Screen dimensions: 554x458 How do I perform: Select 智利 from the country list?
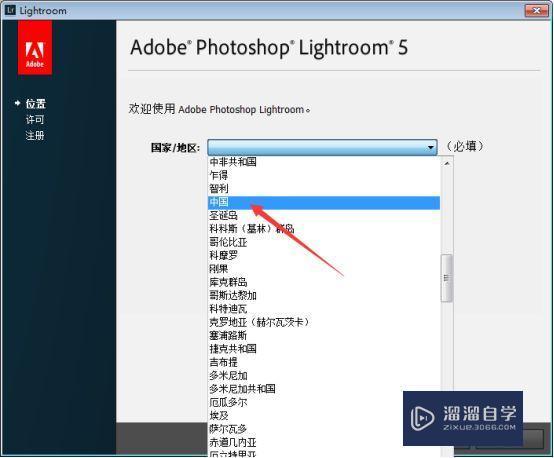coord(324,189)
